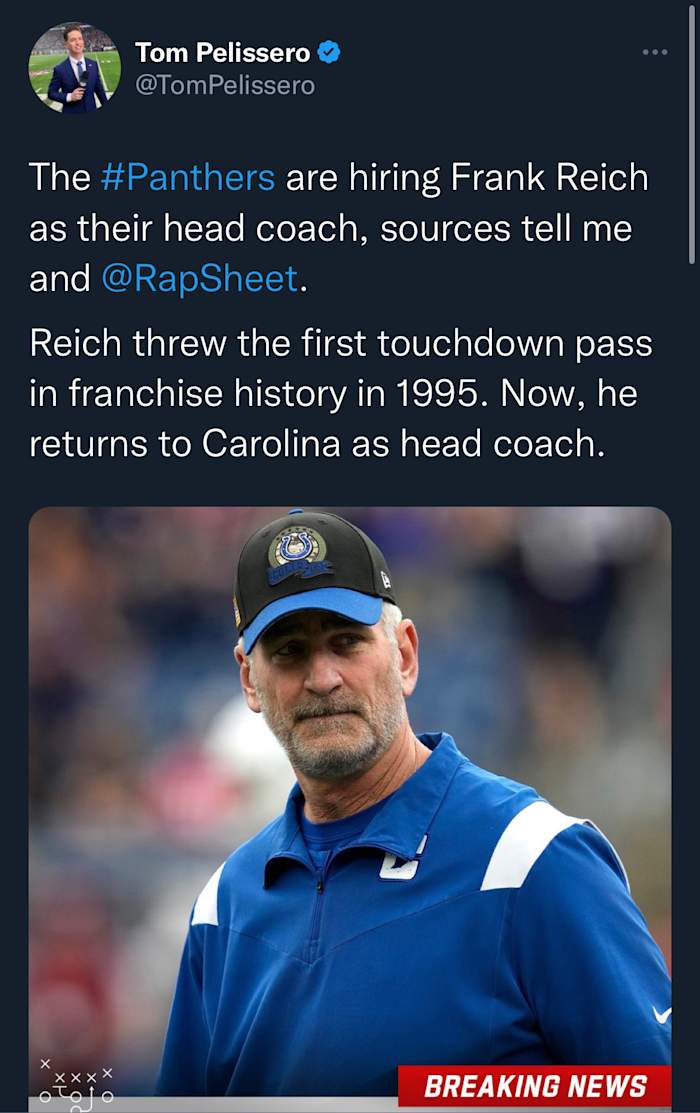The height and width of the screenshot is (1113, 700).
Task: Open the three-dot more options menu
Action: (x=655, y=52)
